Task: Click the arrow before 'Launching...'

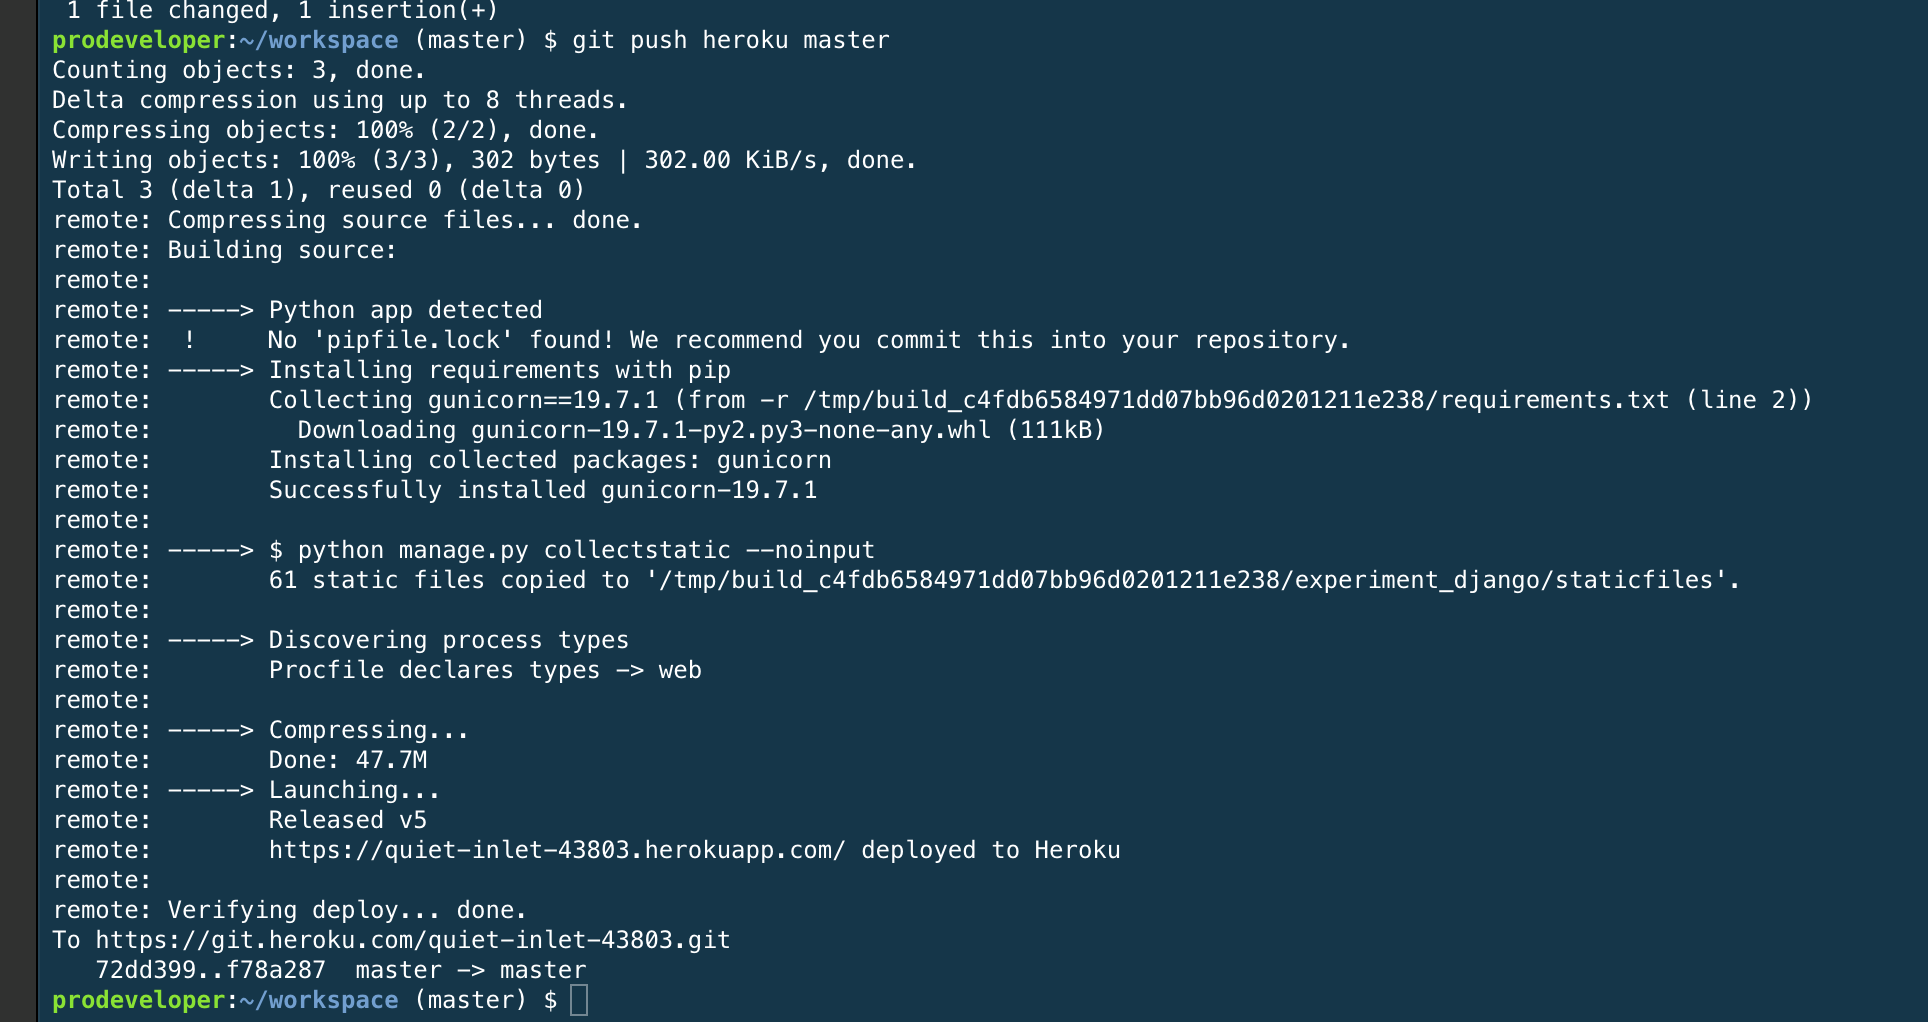Action: [x=210, y=790]
